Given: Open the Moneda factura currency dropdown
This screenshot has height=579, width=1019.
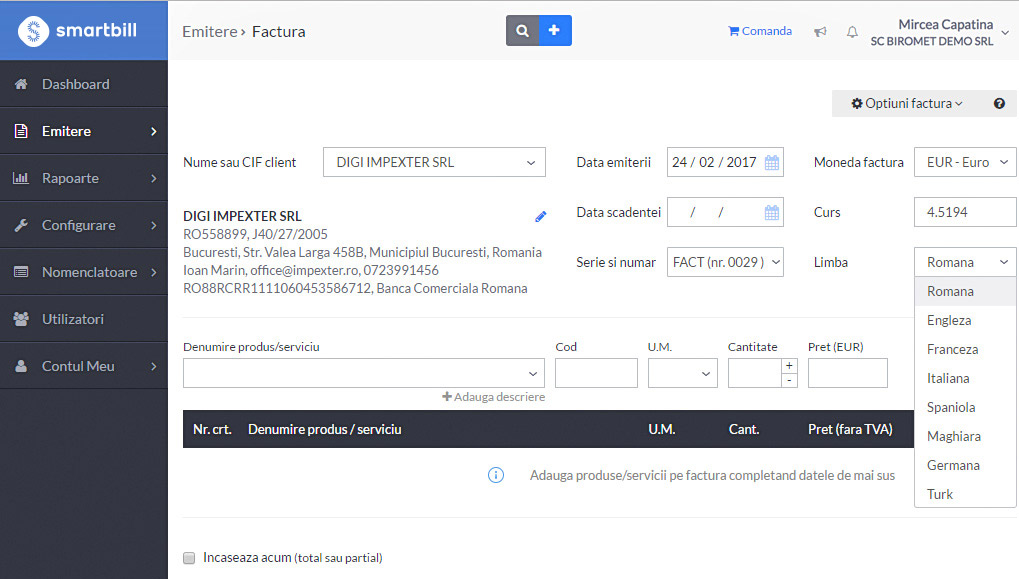Looking at the screenshot, I should point(963,161).
